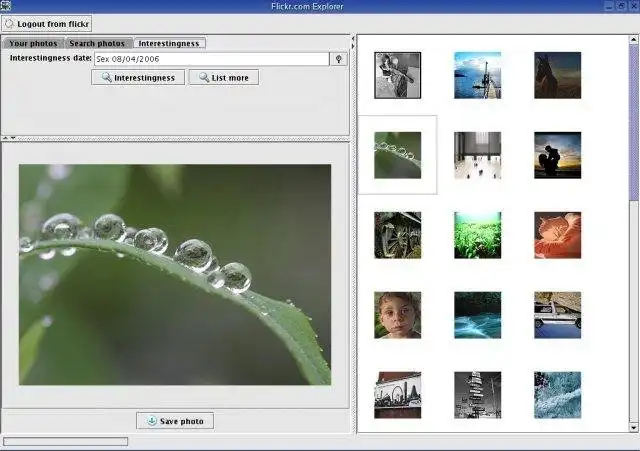Click the vertical scrollbar thumb of thumbnails
Image resolution: width=640 pixels, height=451 pixels.
click(x=633, y=122)
